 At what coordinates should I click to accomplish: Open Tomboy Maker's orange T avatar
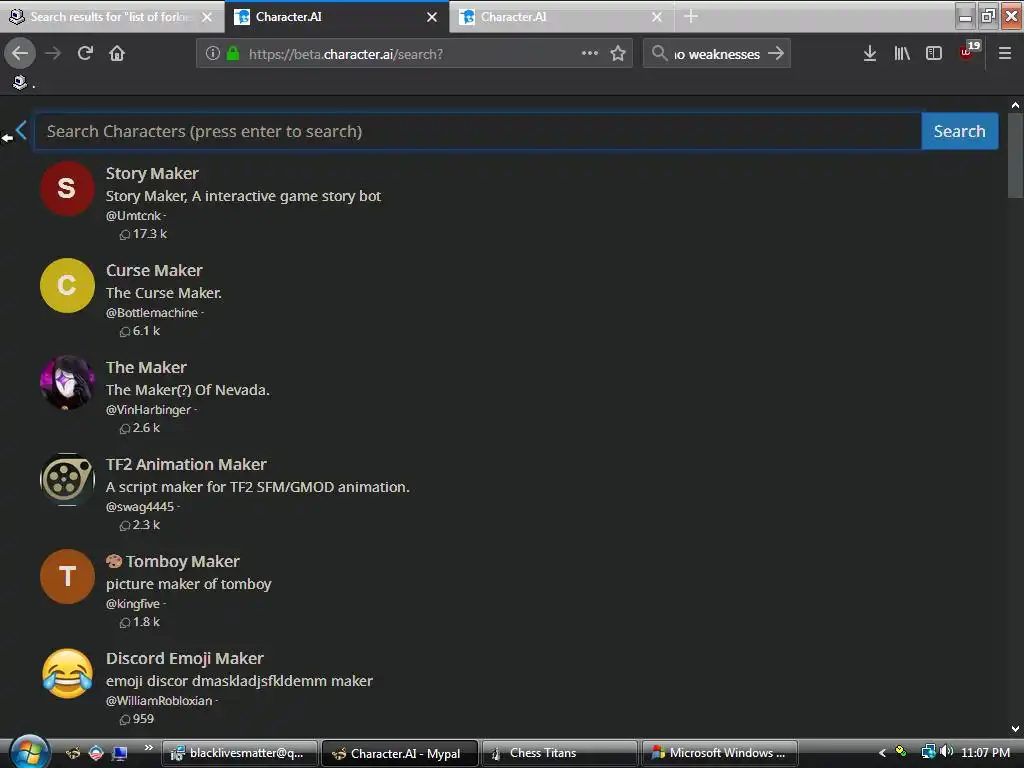click(67, 577)
